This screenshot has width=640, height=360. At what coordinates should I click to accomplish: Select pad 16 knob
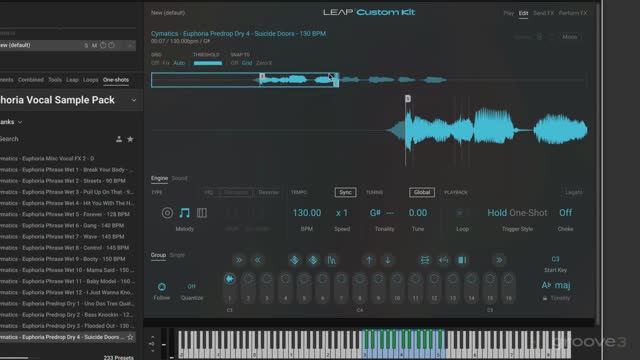pyautogui.click(x=508, y=279)
